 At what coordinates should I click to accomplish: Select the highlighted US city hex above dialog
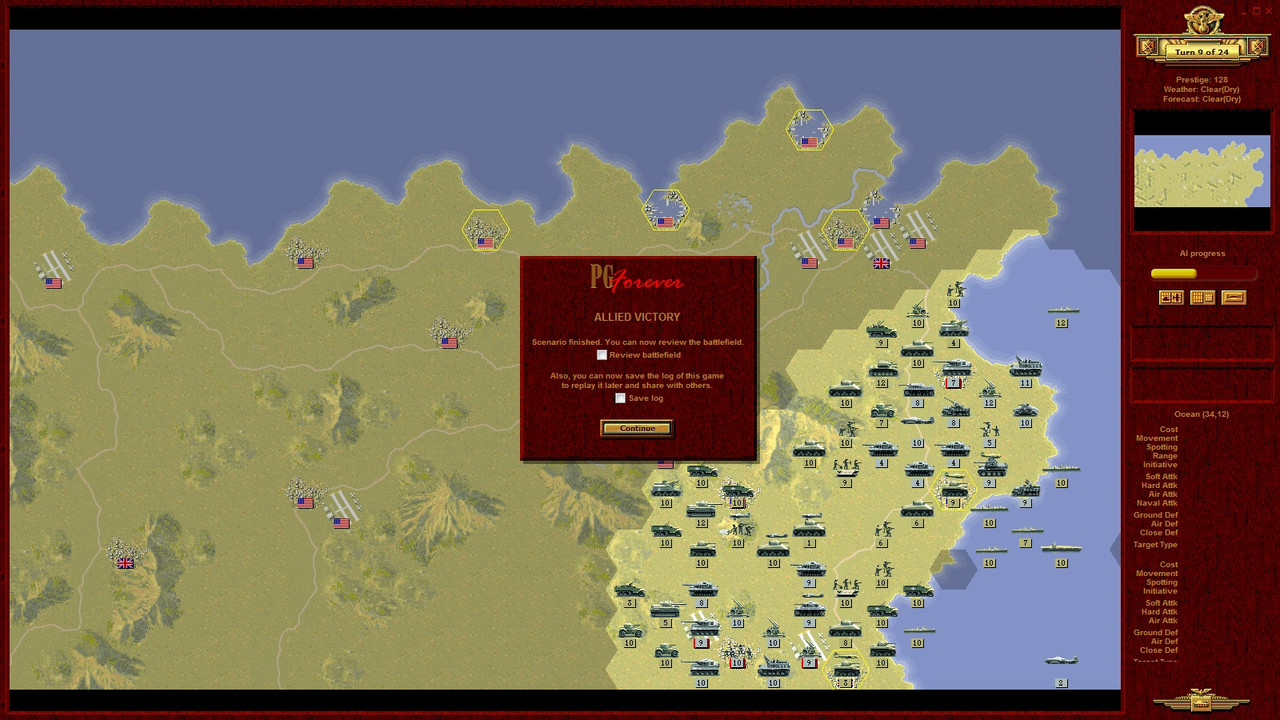click(665, 210)
